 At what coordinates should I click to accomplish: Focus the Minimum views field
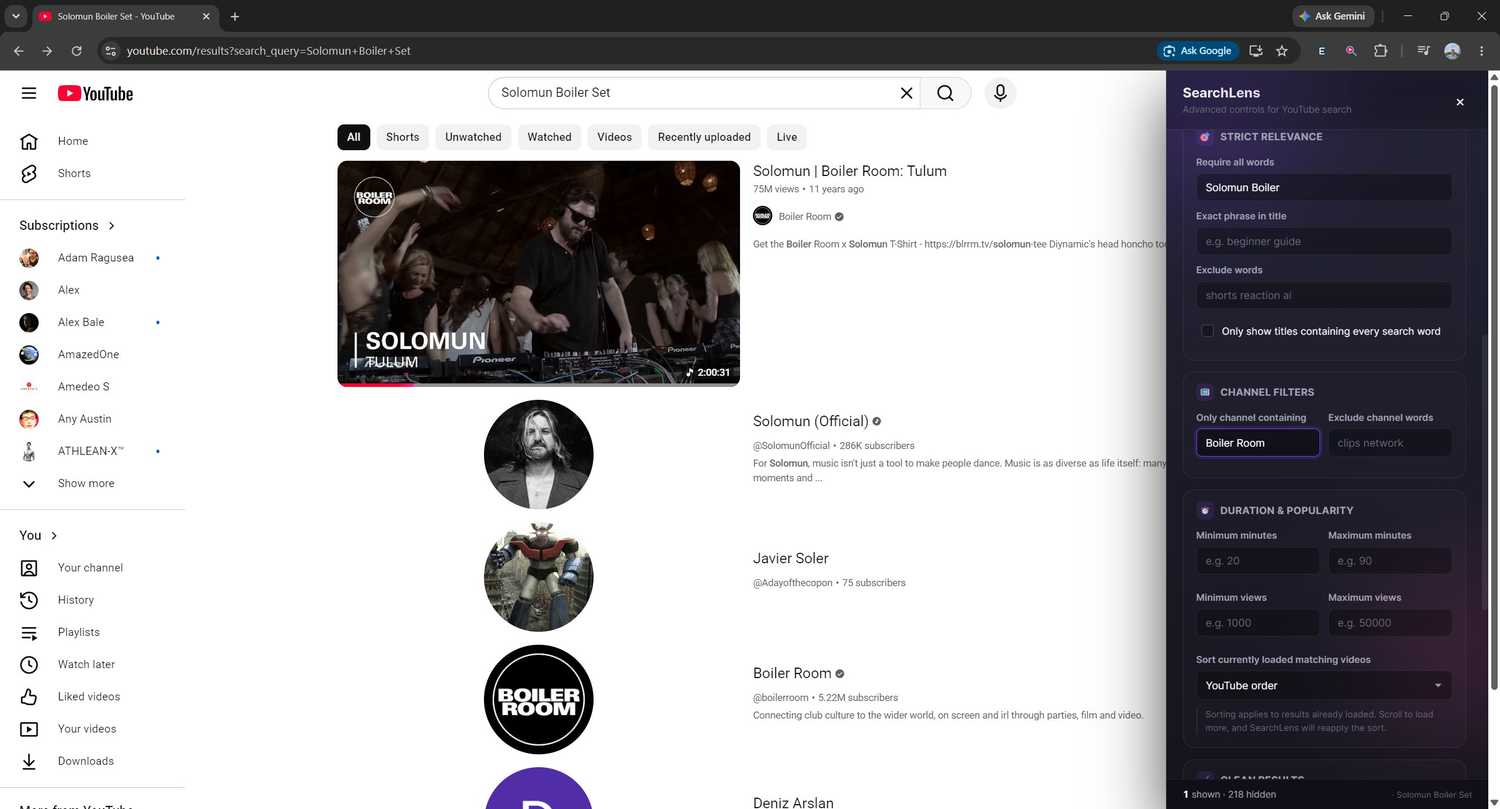[x=1258, y=623]
